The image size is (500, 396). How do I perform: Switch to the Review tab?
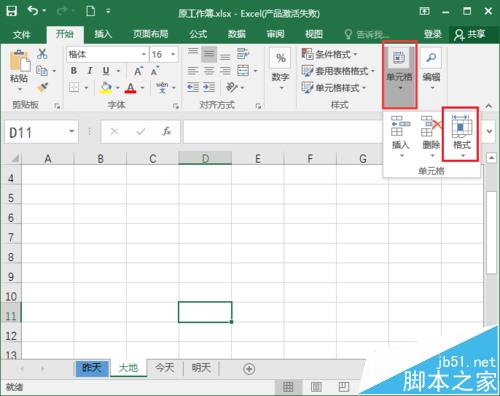(x=275, y=34)
